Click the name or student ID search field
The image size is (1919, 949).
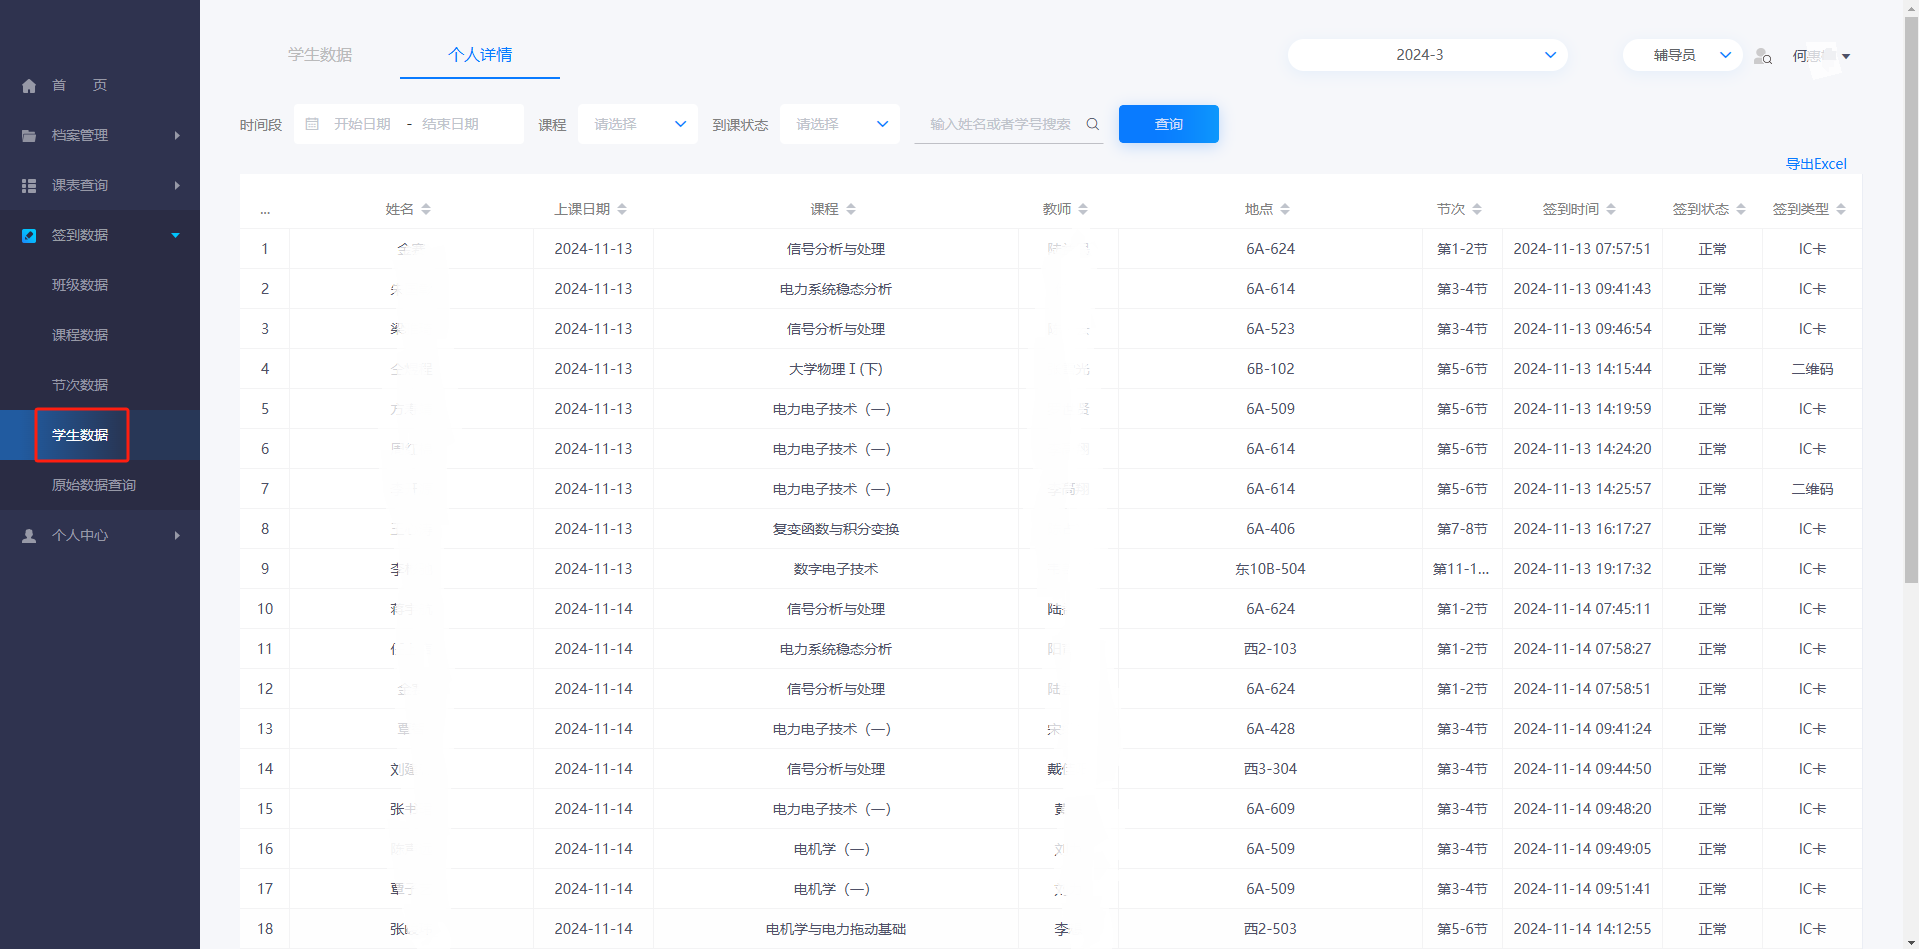coord(1000,124)
